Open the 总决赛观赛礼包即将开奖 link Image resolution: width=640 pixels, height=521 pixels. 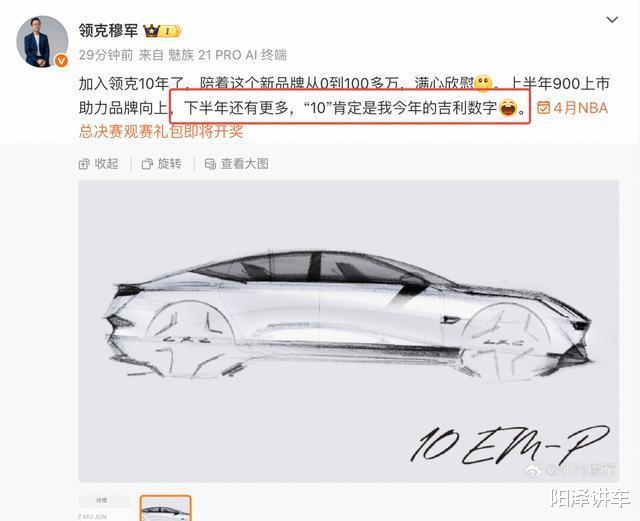pyautogui.click(x=161, y=131)
